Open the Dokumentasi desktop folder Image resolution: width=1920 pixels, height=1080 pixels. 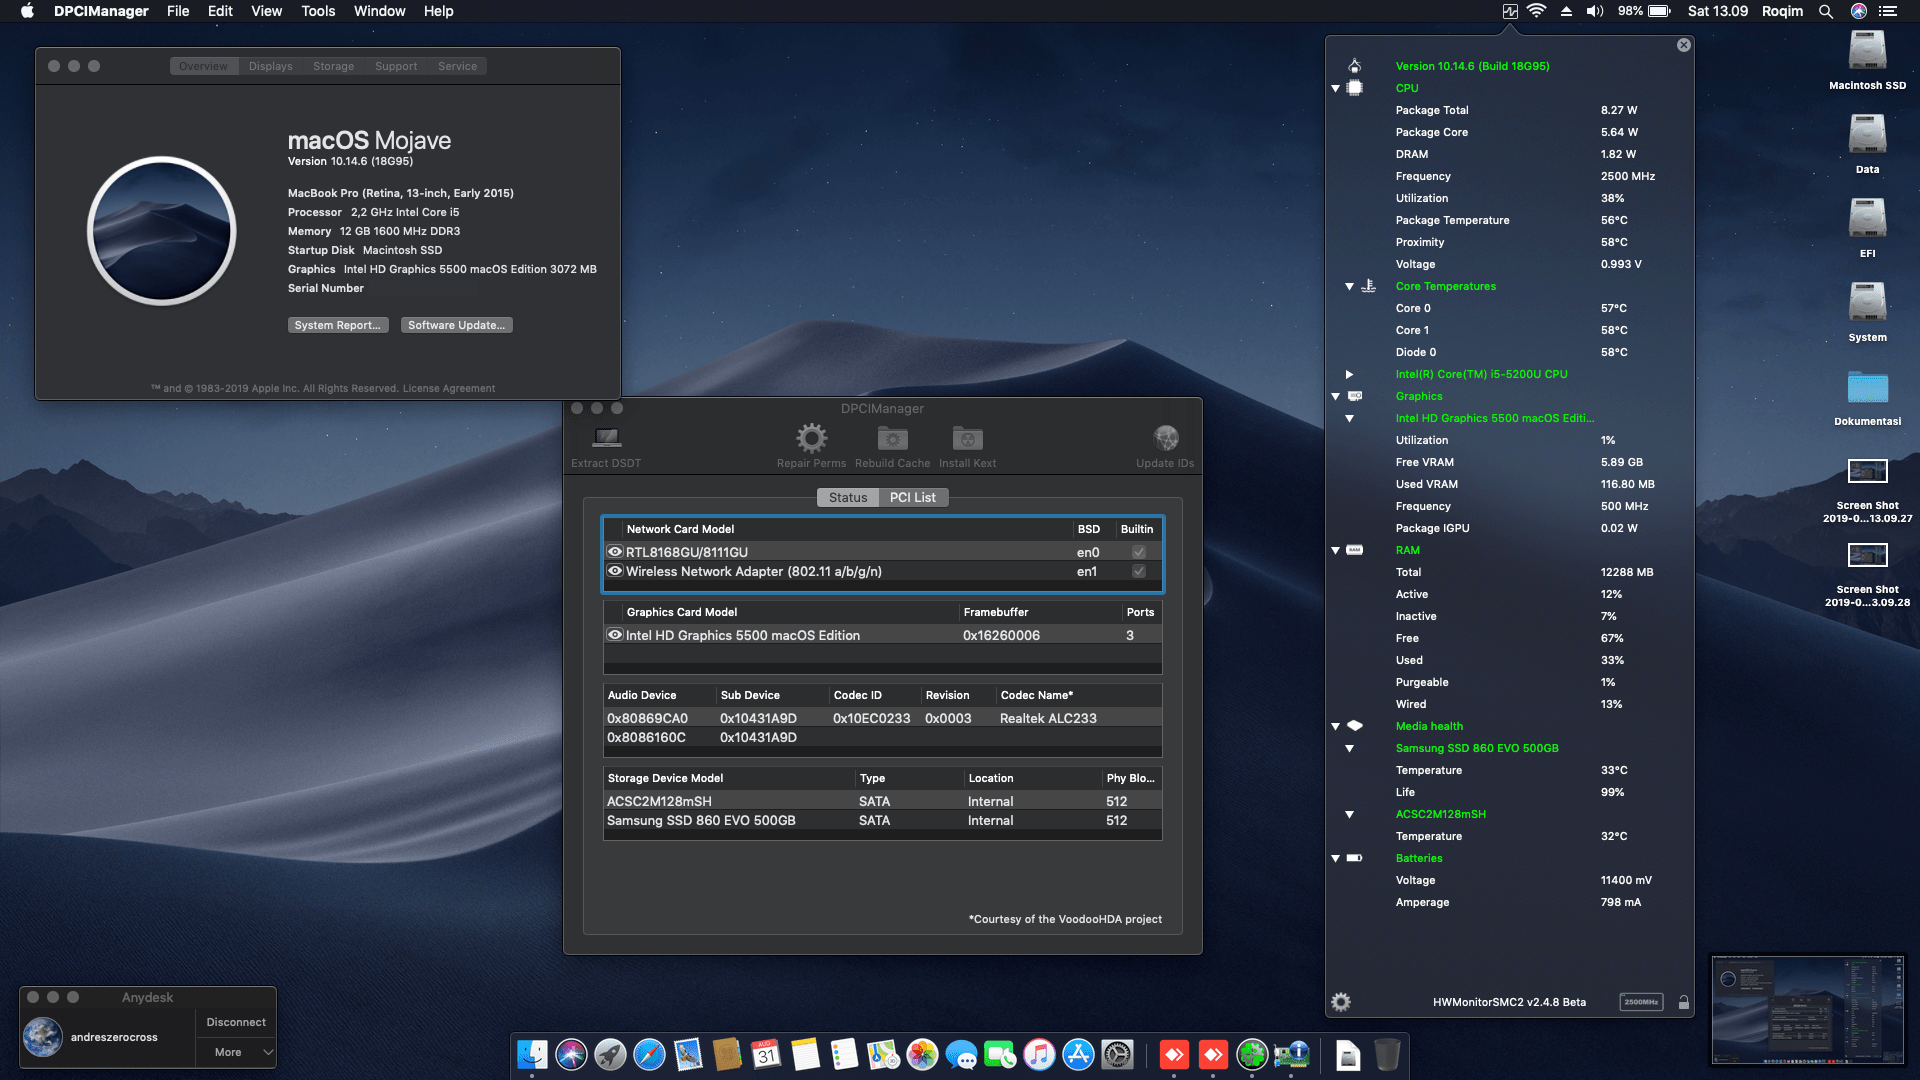click(1867, 396)
